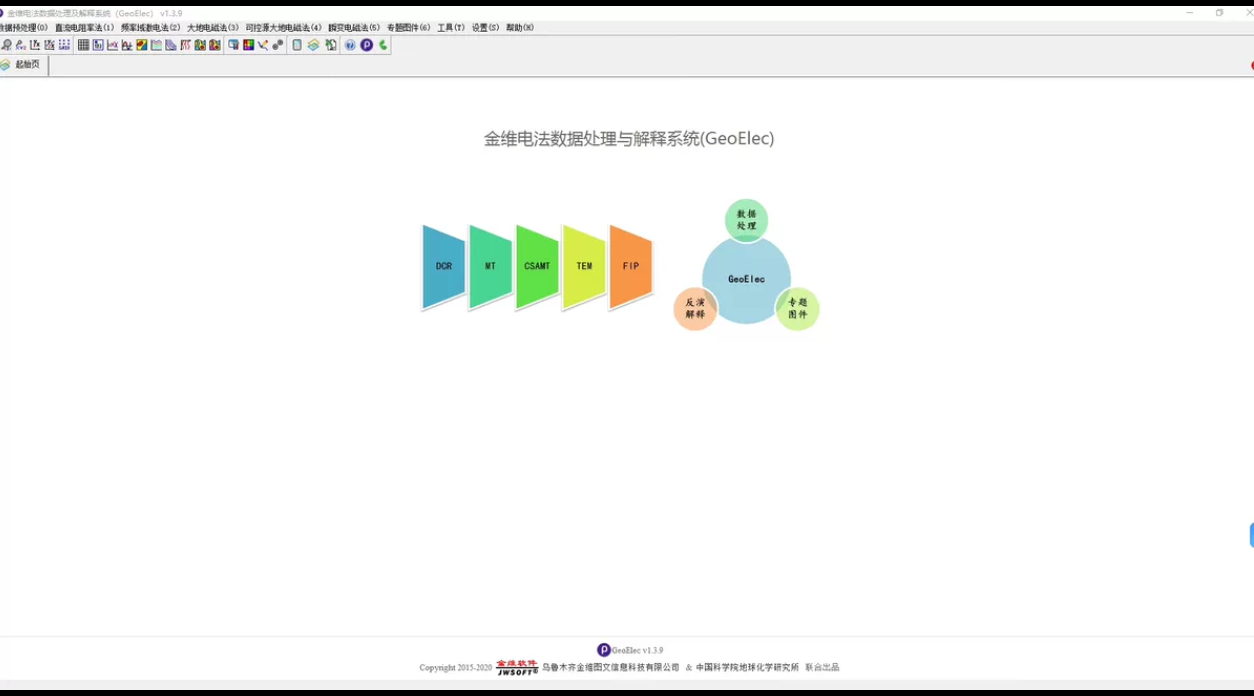1254x696 pixels.
Task: Click the green arrow document toolbar icon
Action: pyautogui.click(x=330, y=45)
